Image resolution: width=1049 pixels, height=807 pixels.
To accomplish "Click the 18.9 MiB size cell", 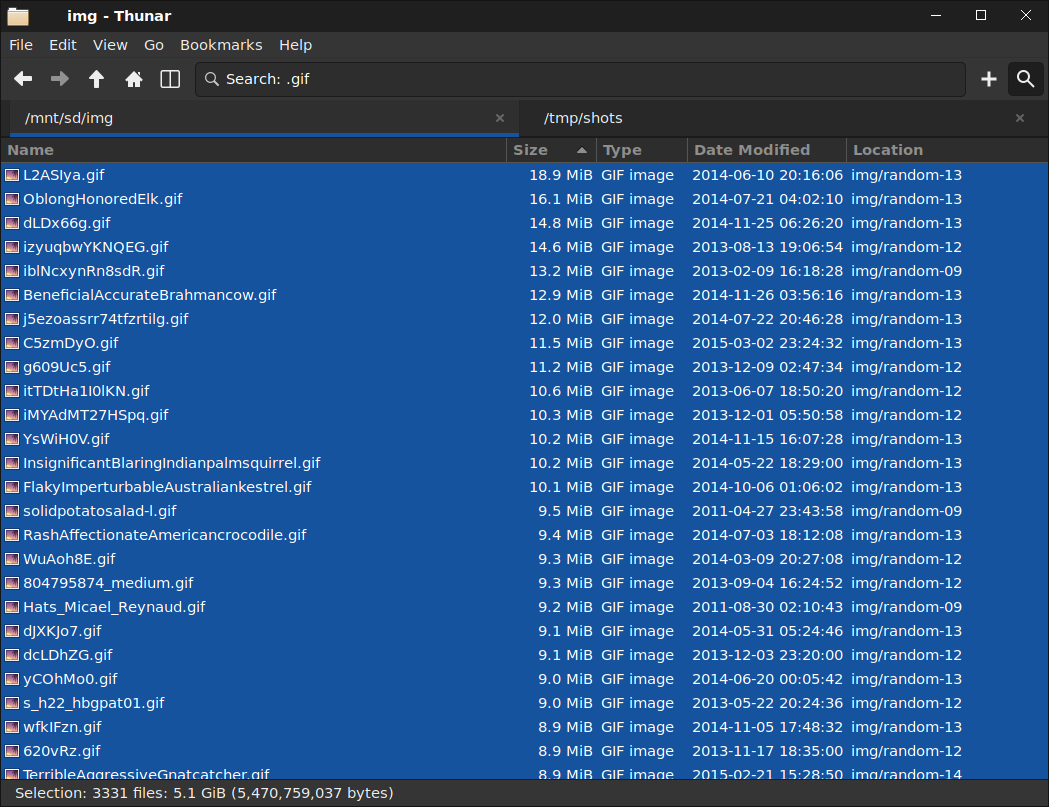I will tap(561, 175).
